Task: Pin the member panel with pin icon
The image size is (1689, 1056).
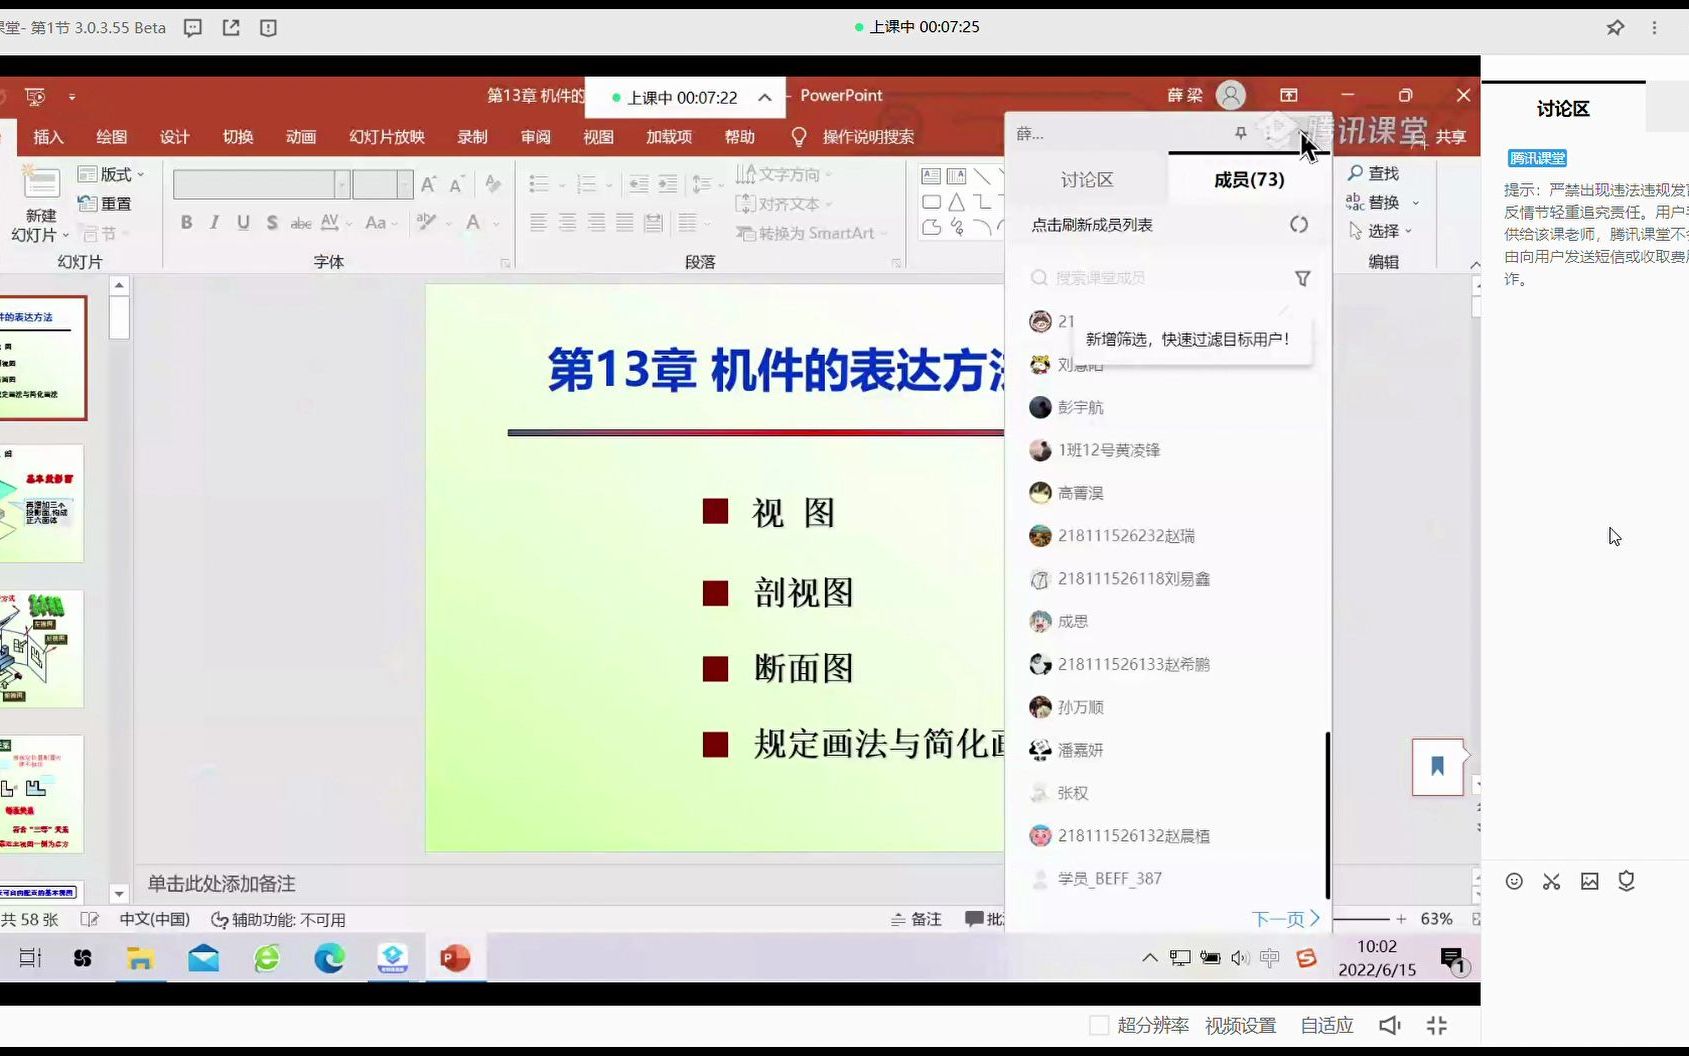Action: click(x=1240, y=133)
